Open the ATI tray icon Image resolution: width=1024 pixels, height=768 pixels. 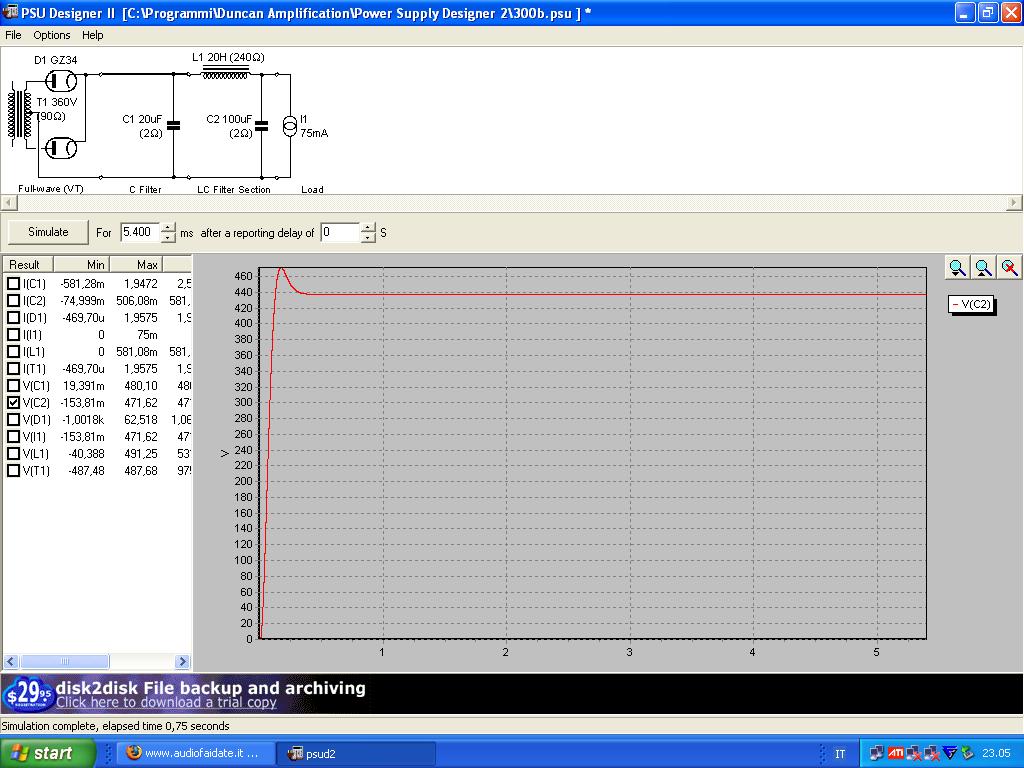895,754
